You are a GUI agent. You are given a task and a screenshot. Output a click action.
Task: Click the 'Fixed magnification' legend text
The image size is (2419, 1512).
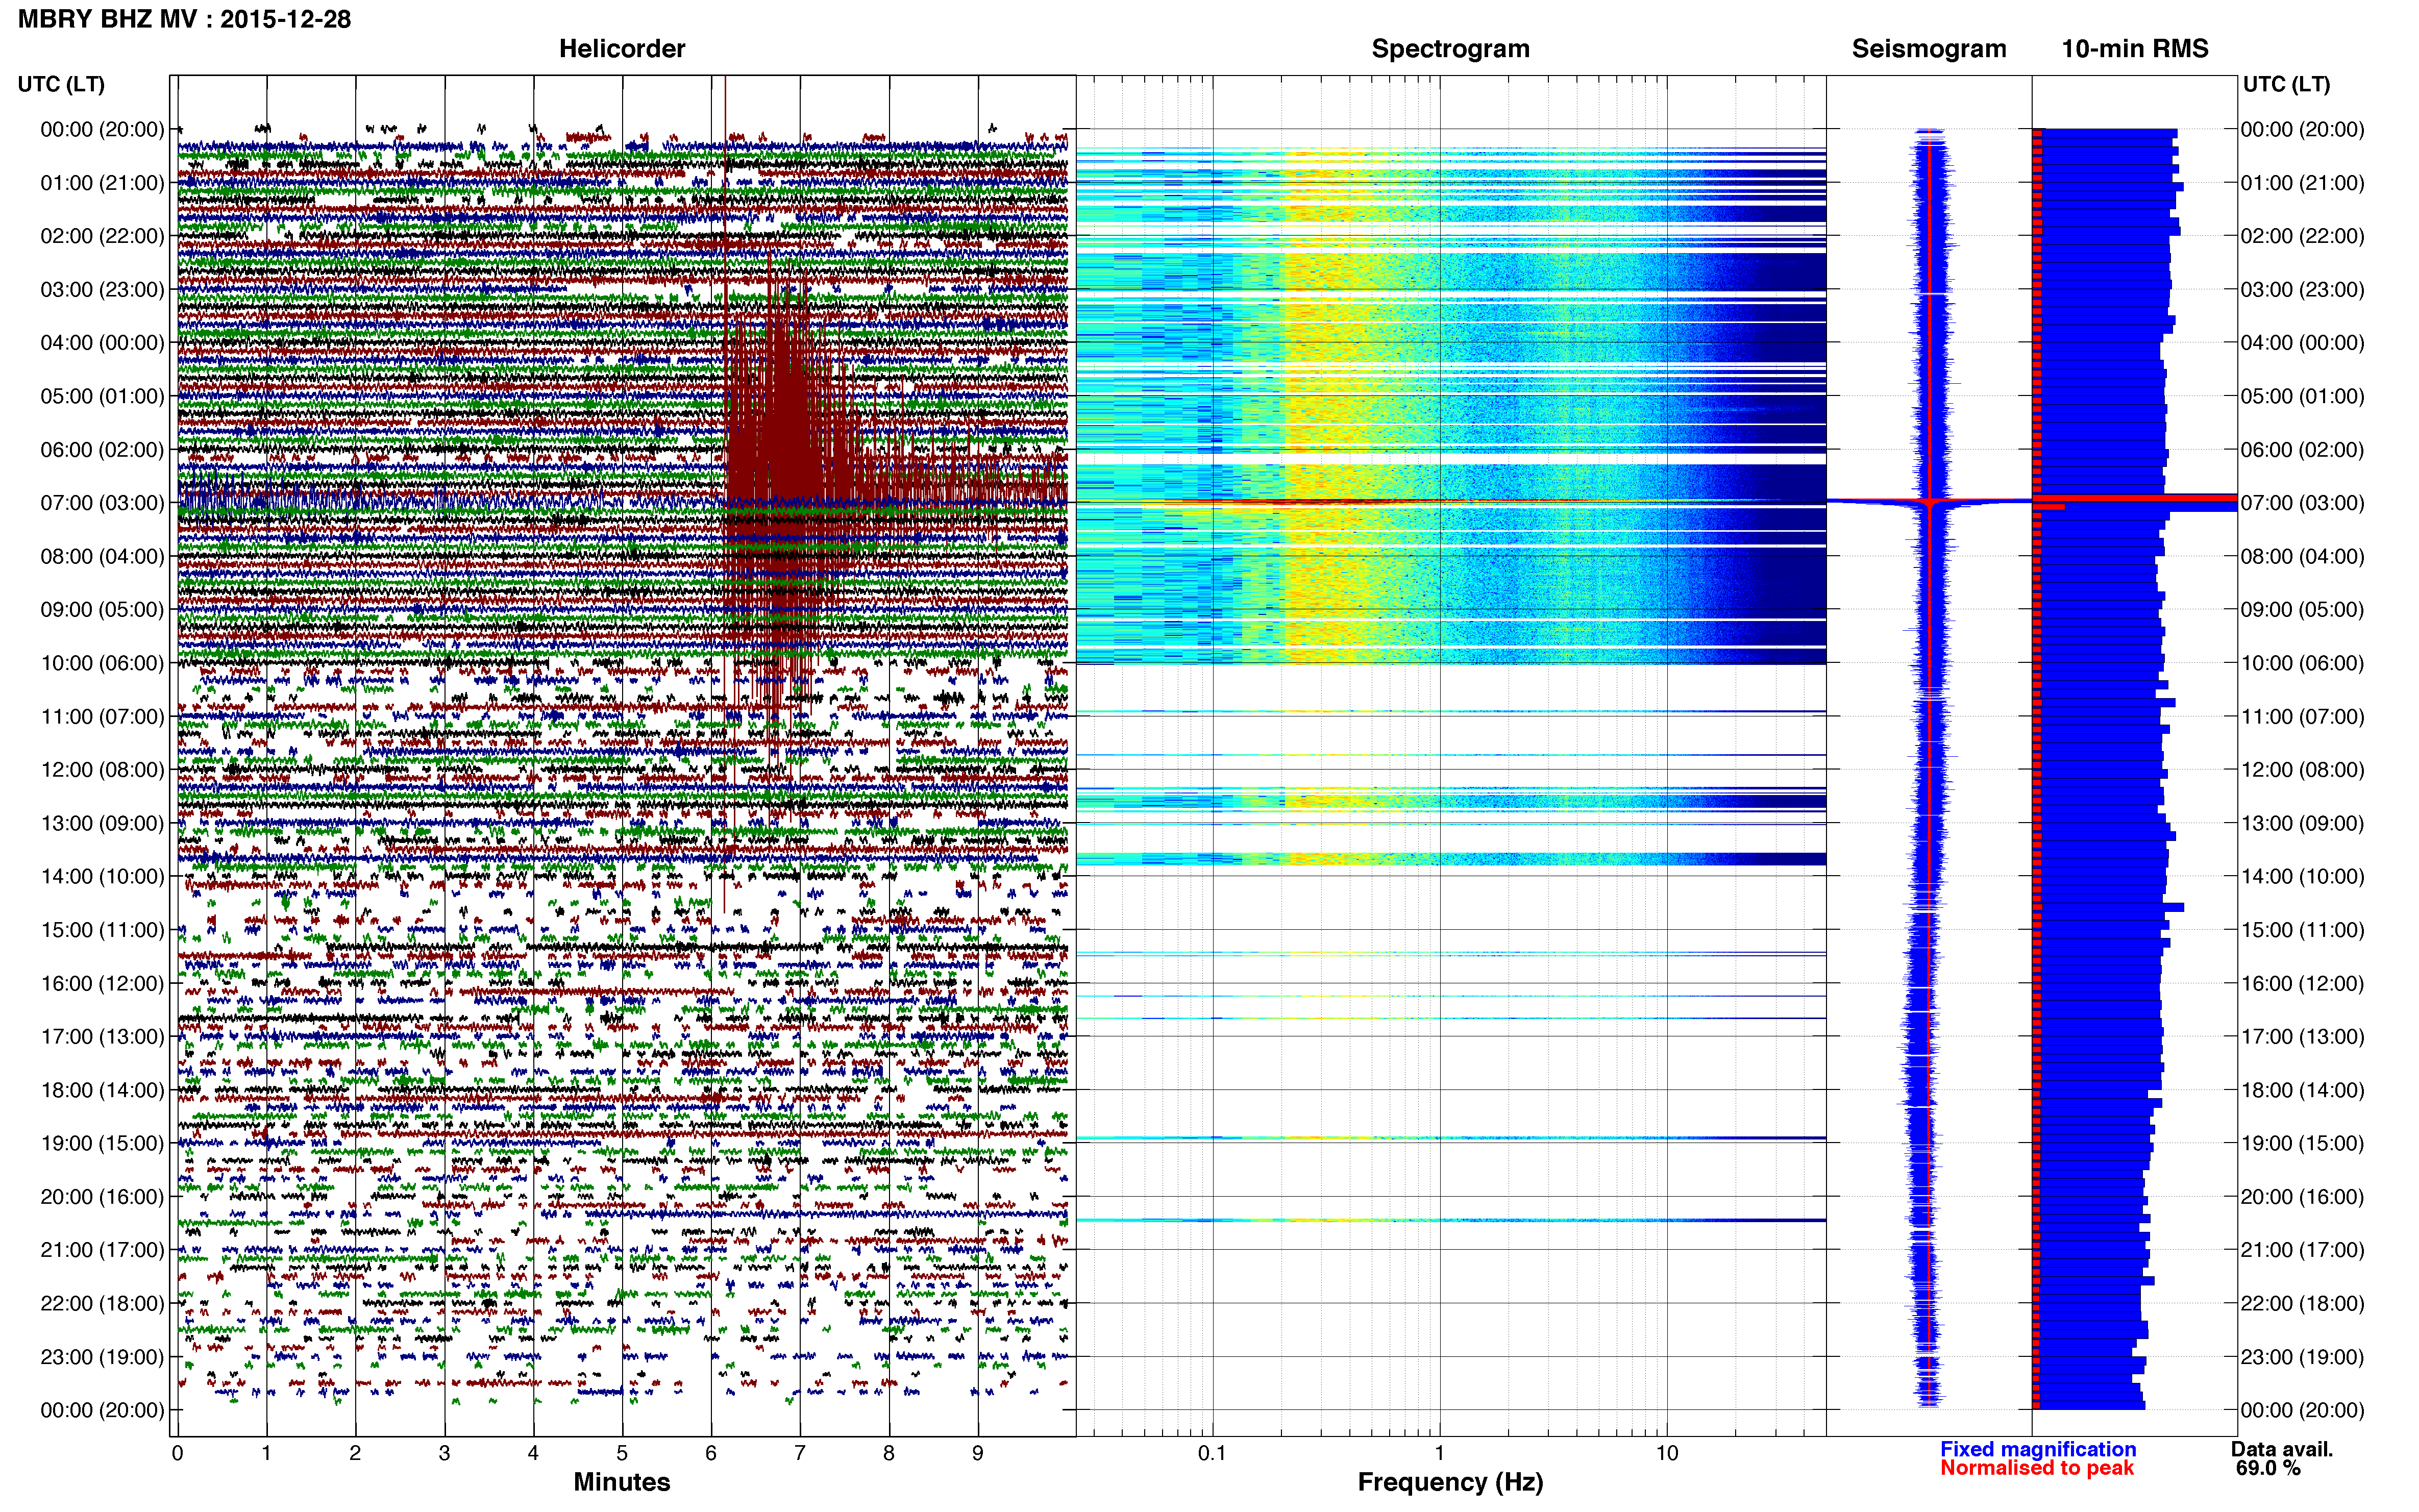point(2038,1449)
